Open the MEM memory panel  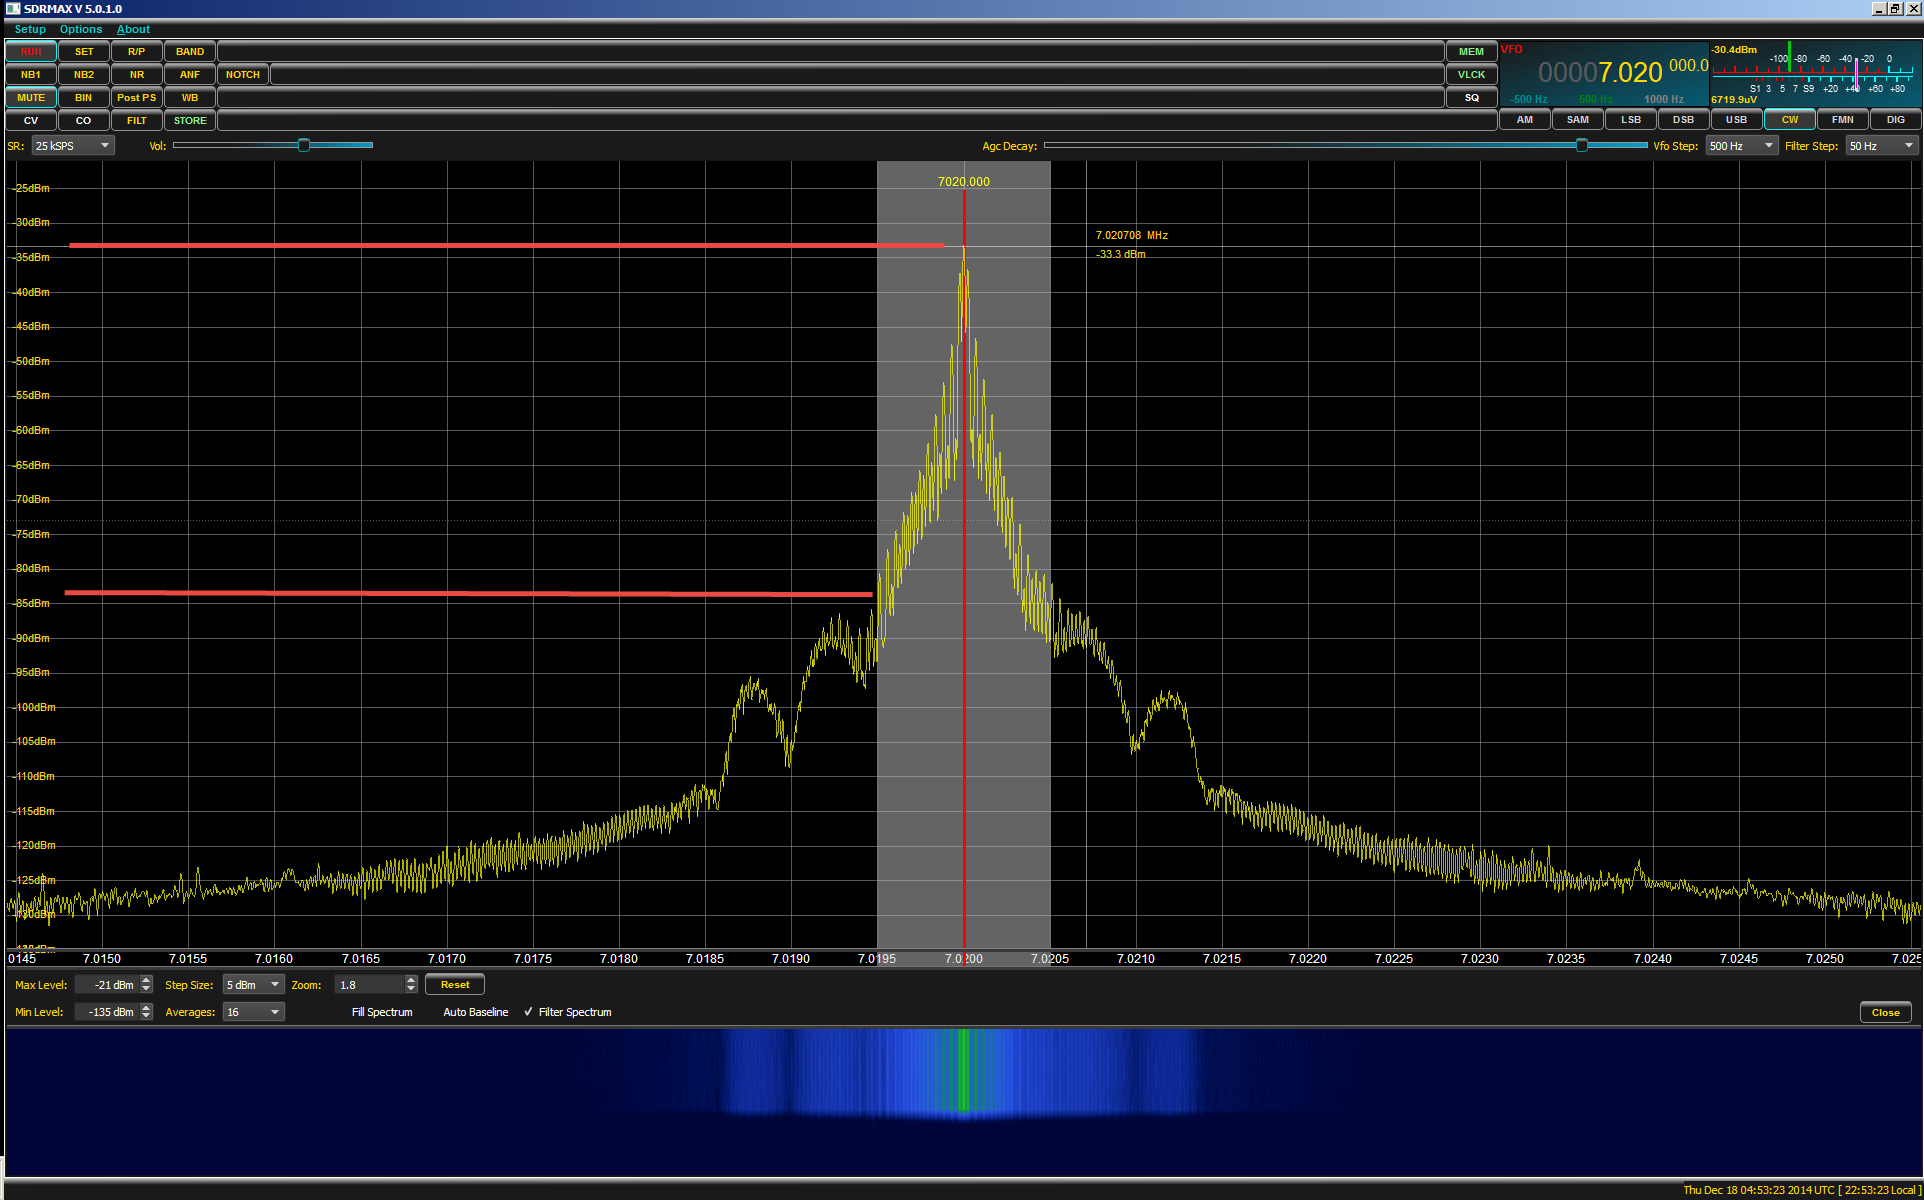1471,52
